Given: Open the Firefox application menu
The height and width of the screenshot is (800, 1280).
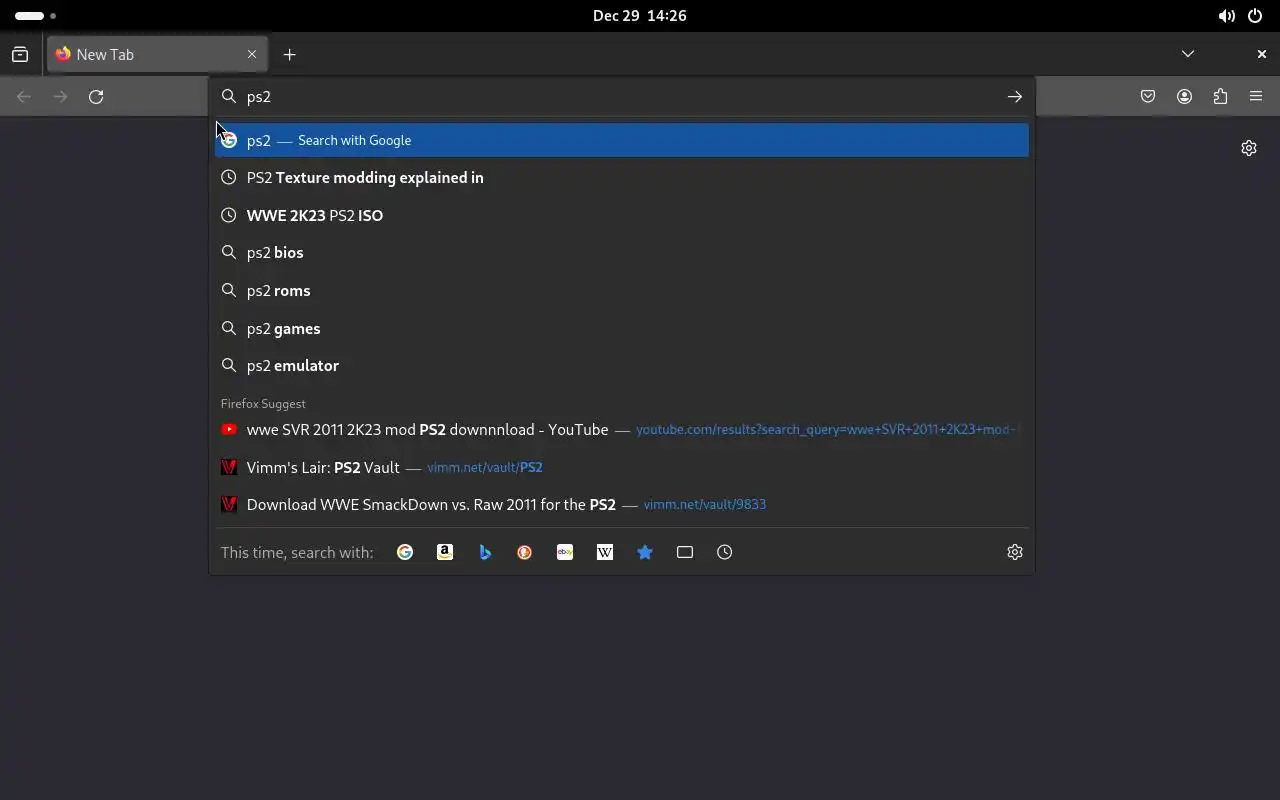Looking at the screenshot, I should click(1256, 97).
